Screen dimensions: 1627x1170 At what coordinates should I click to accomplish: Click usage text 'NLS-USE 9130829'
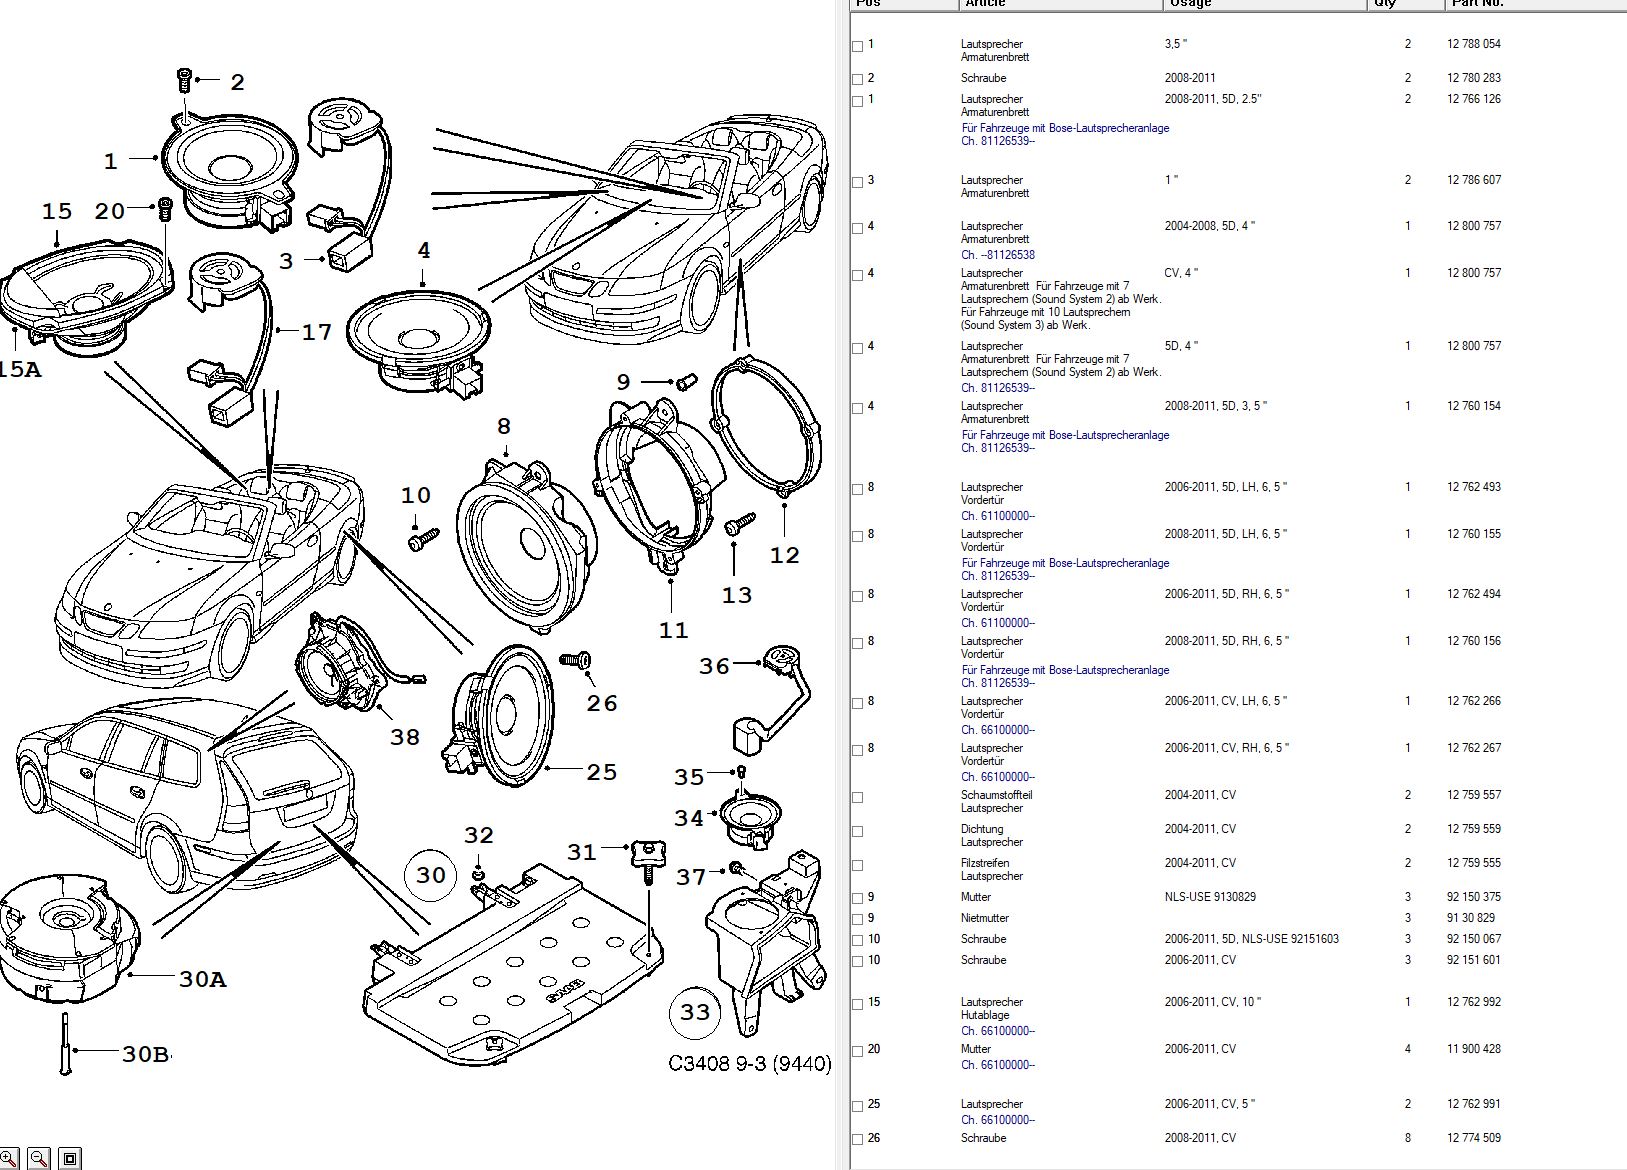pyautogui.click(x=1210, y=897)
